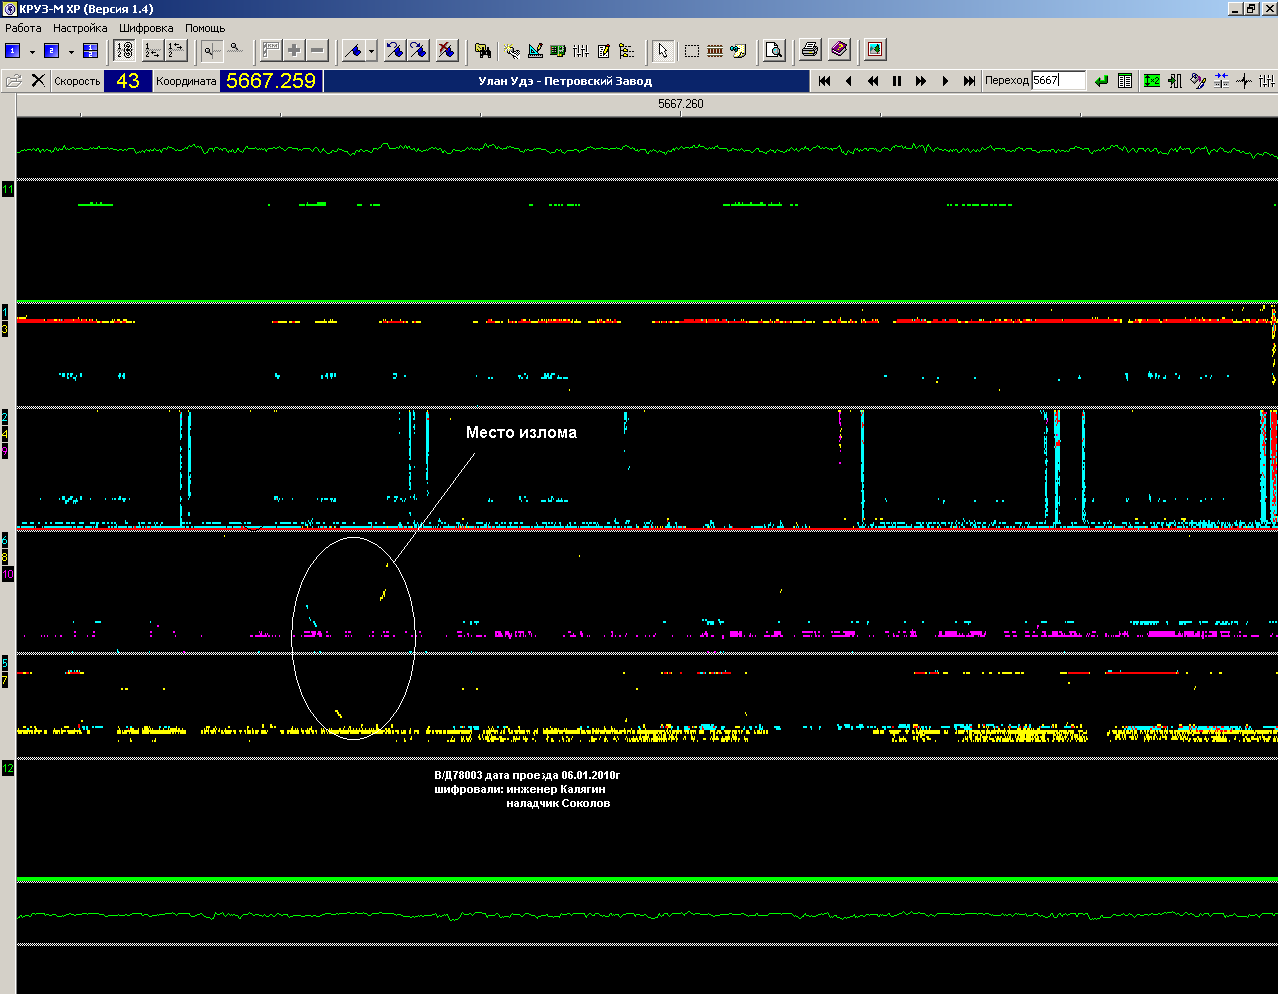Select the rectangular selection tool
The image size is (1278, 994).
691,50
